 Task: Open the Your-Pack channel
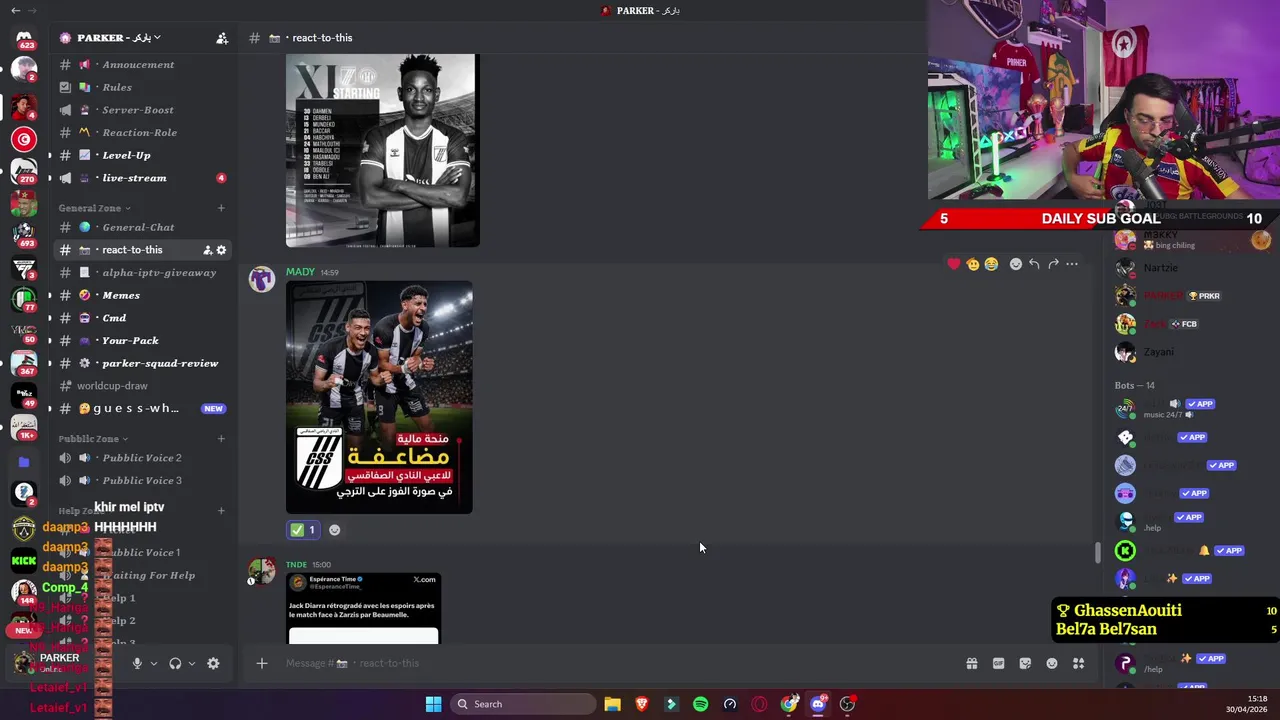[142, 341]
